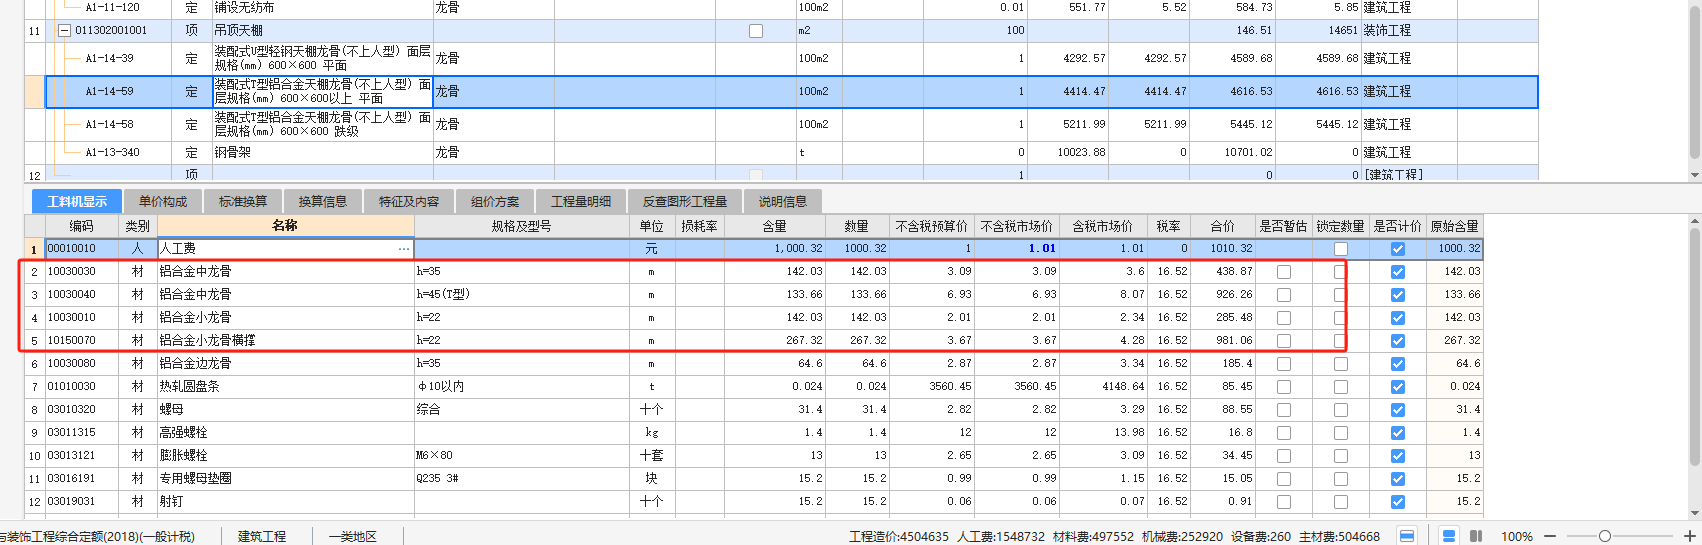The width and height of the screenshot is (1702, 545).
Task: Click 一类地区 in the status bar
Action: 354,537
